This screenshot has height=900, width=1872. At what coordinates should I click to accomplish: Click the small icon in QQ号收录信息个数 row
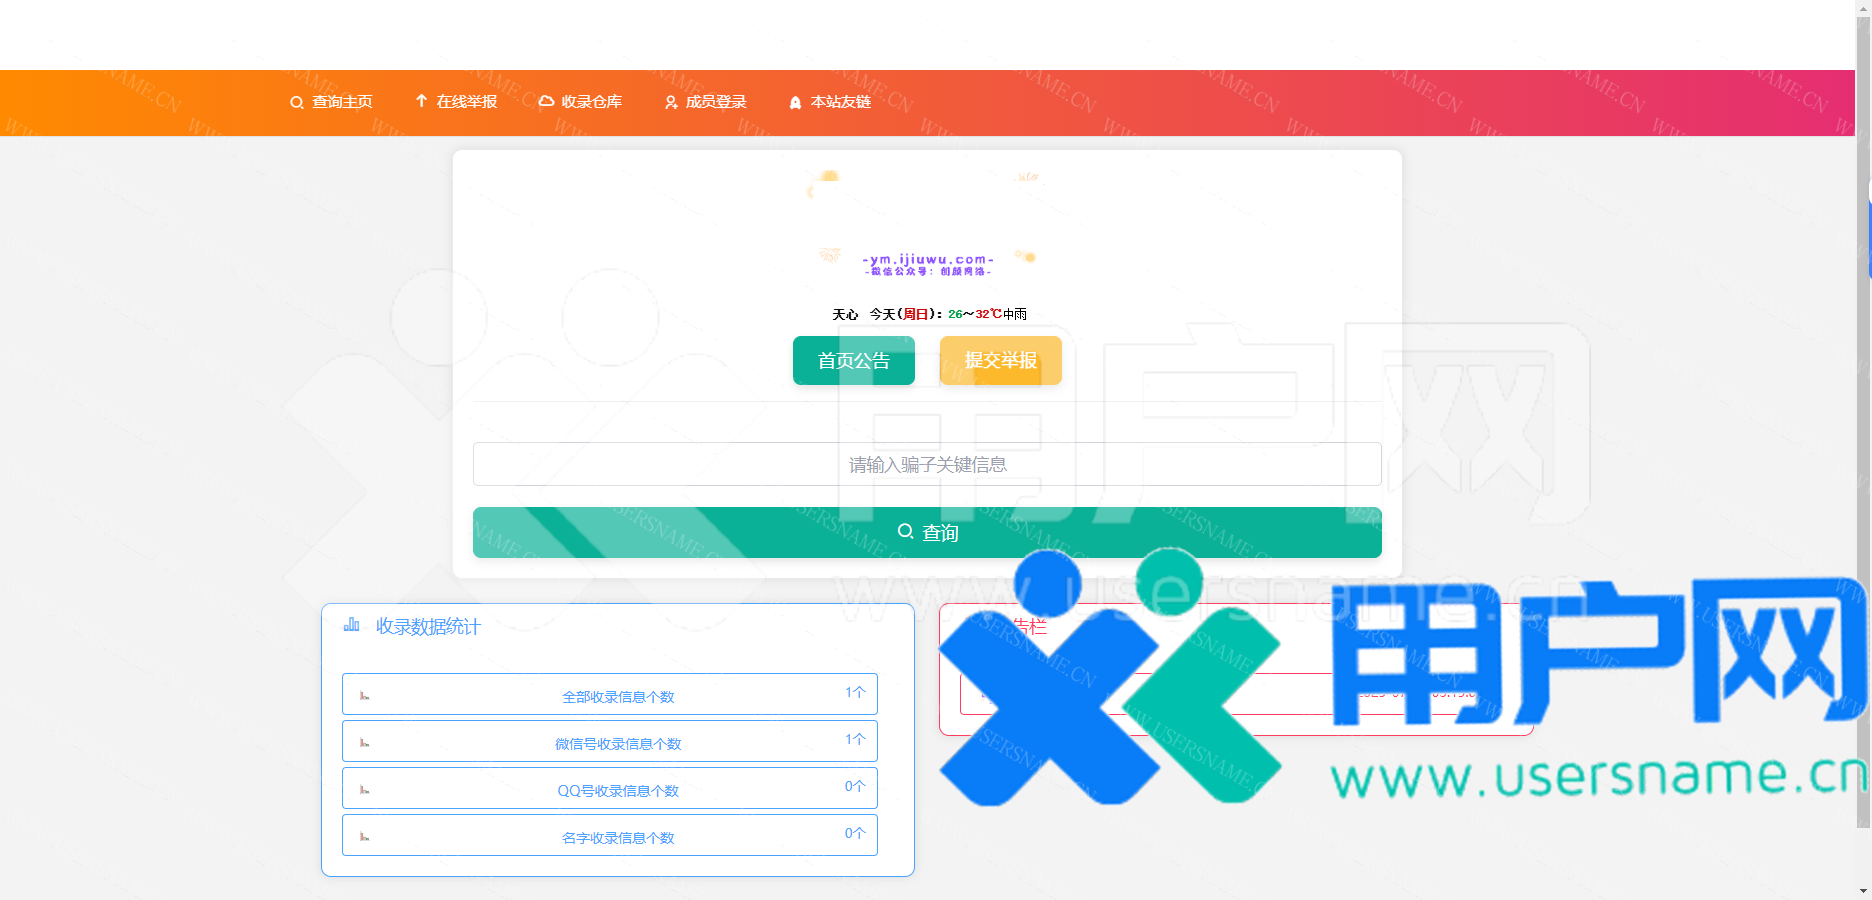(365, 790)
